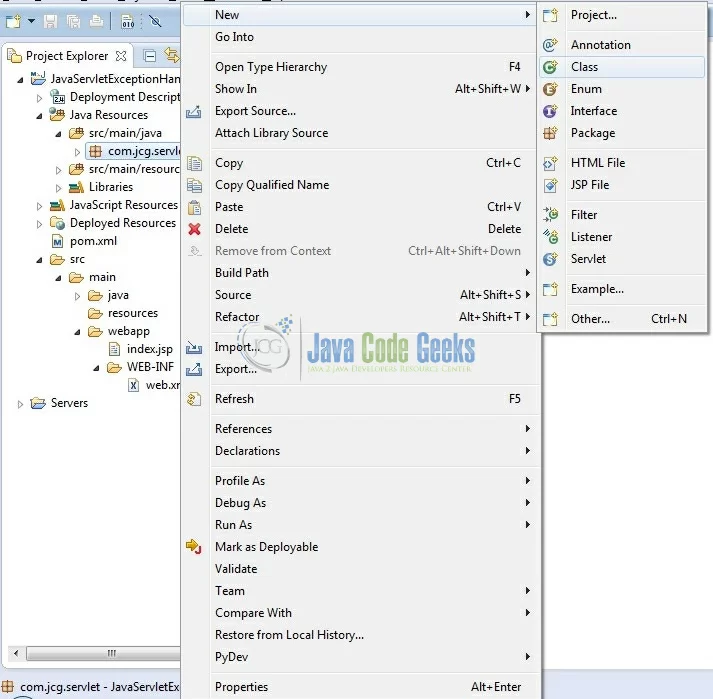The width and height of the screenshot is (713, 699).
Task: Click the HTML File icon
Action: [550, 163]
